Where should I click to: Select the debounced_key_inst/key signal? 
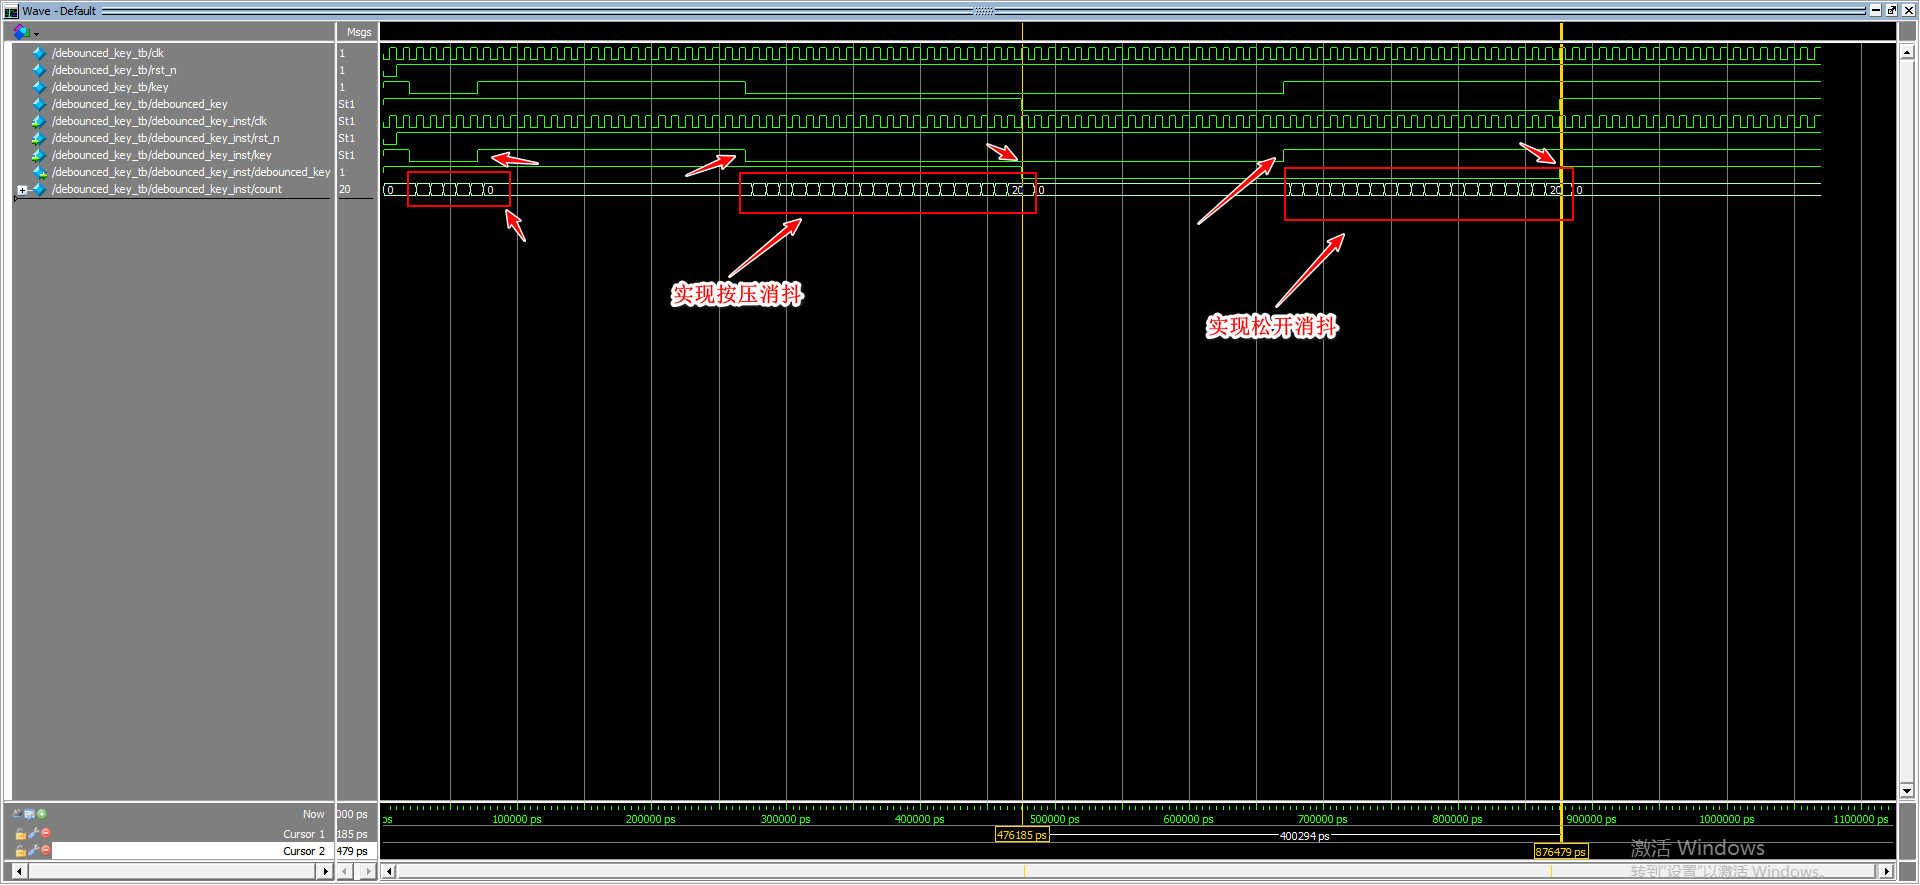coord(161,155)
